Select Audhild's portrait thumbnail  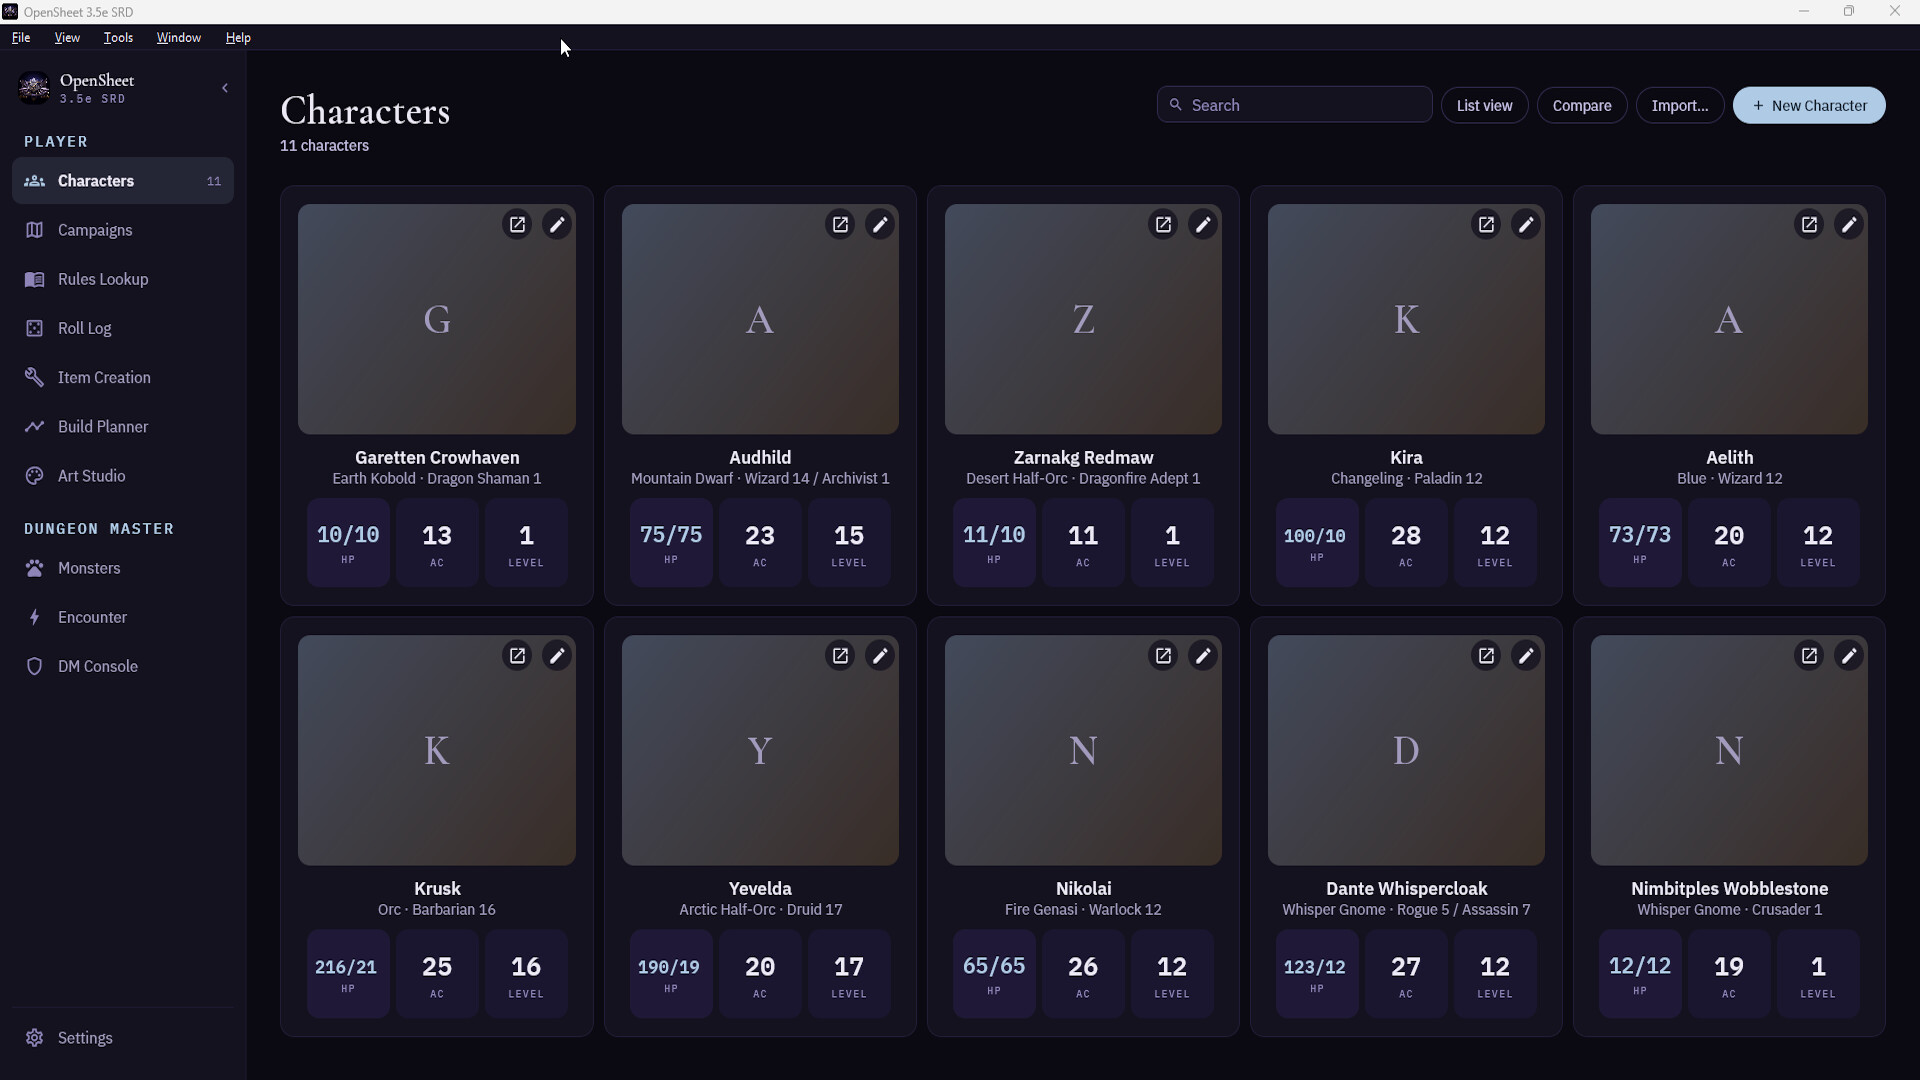[760, 320]
